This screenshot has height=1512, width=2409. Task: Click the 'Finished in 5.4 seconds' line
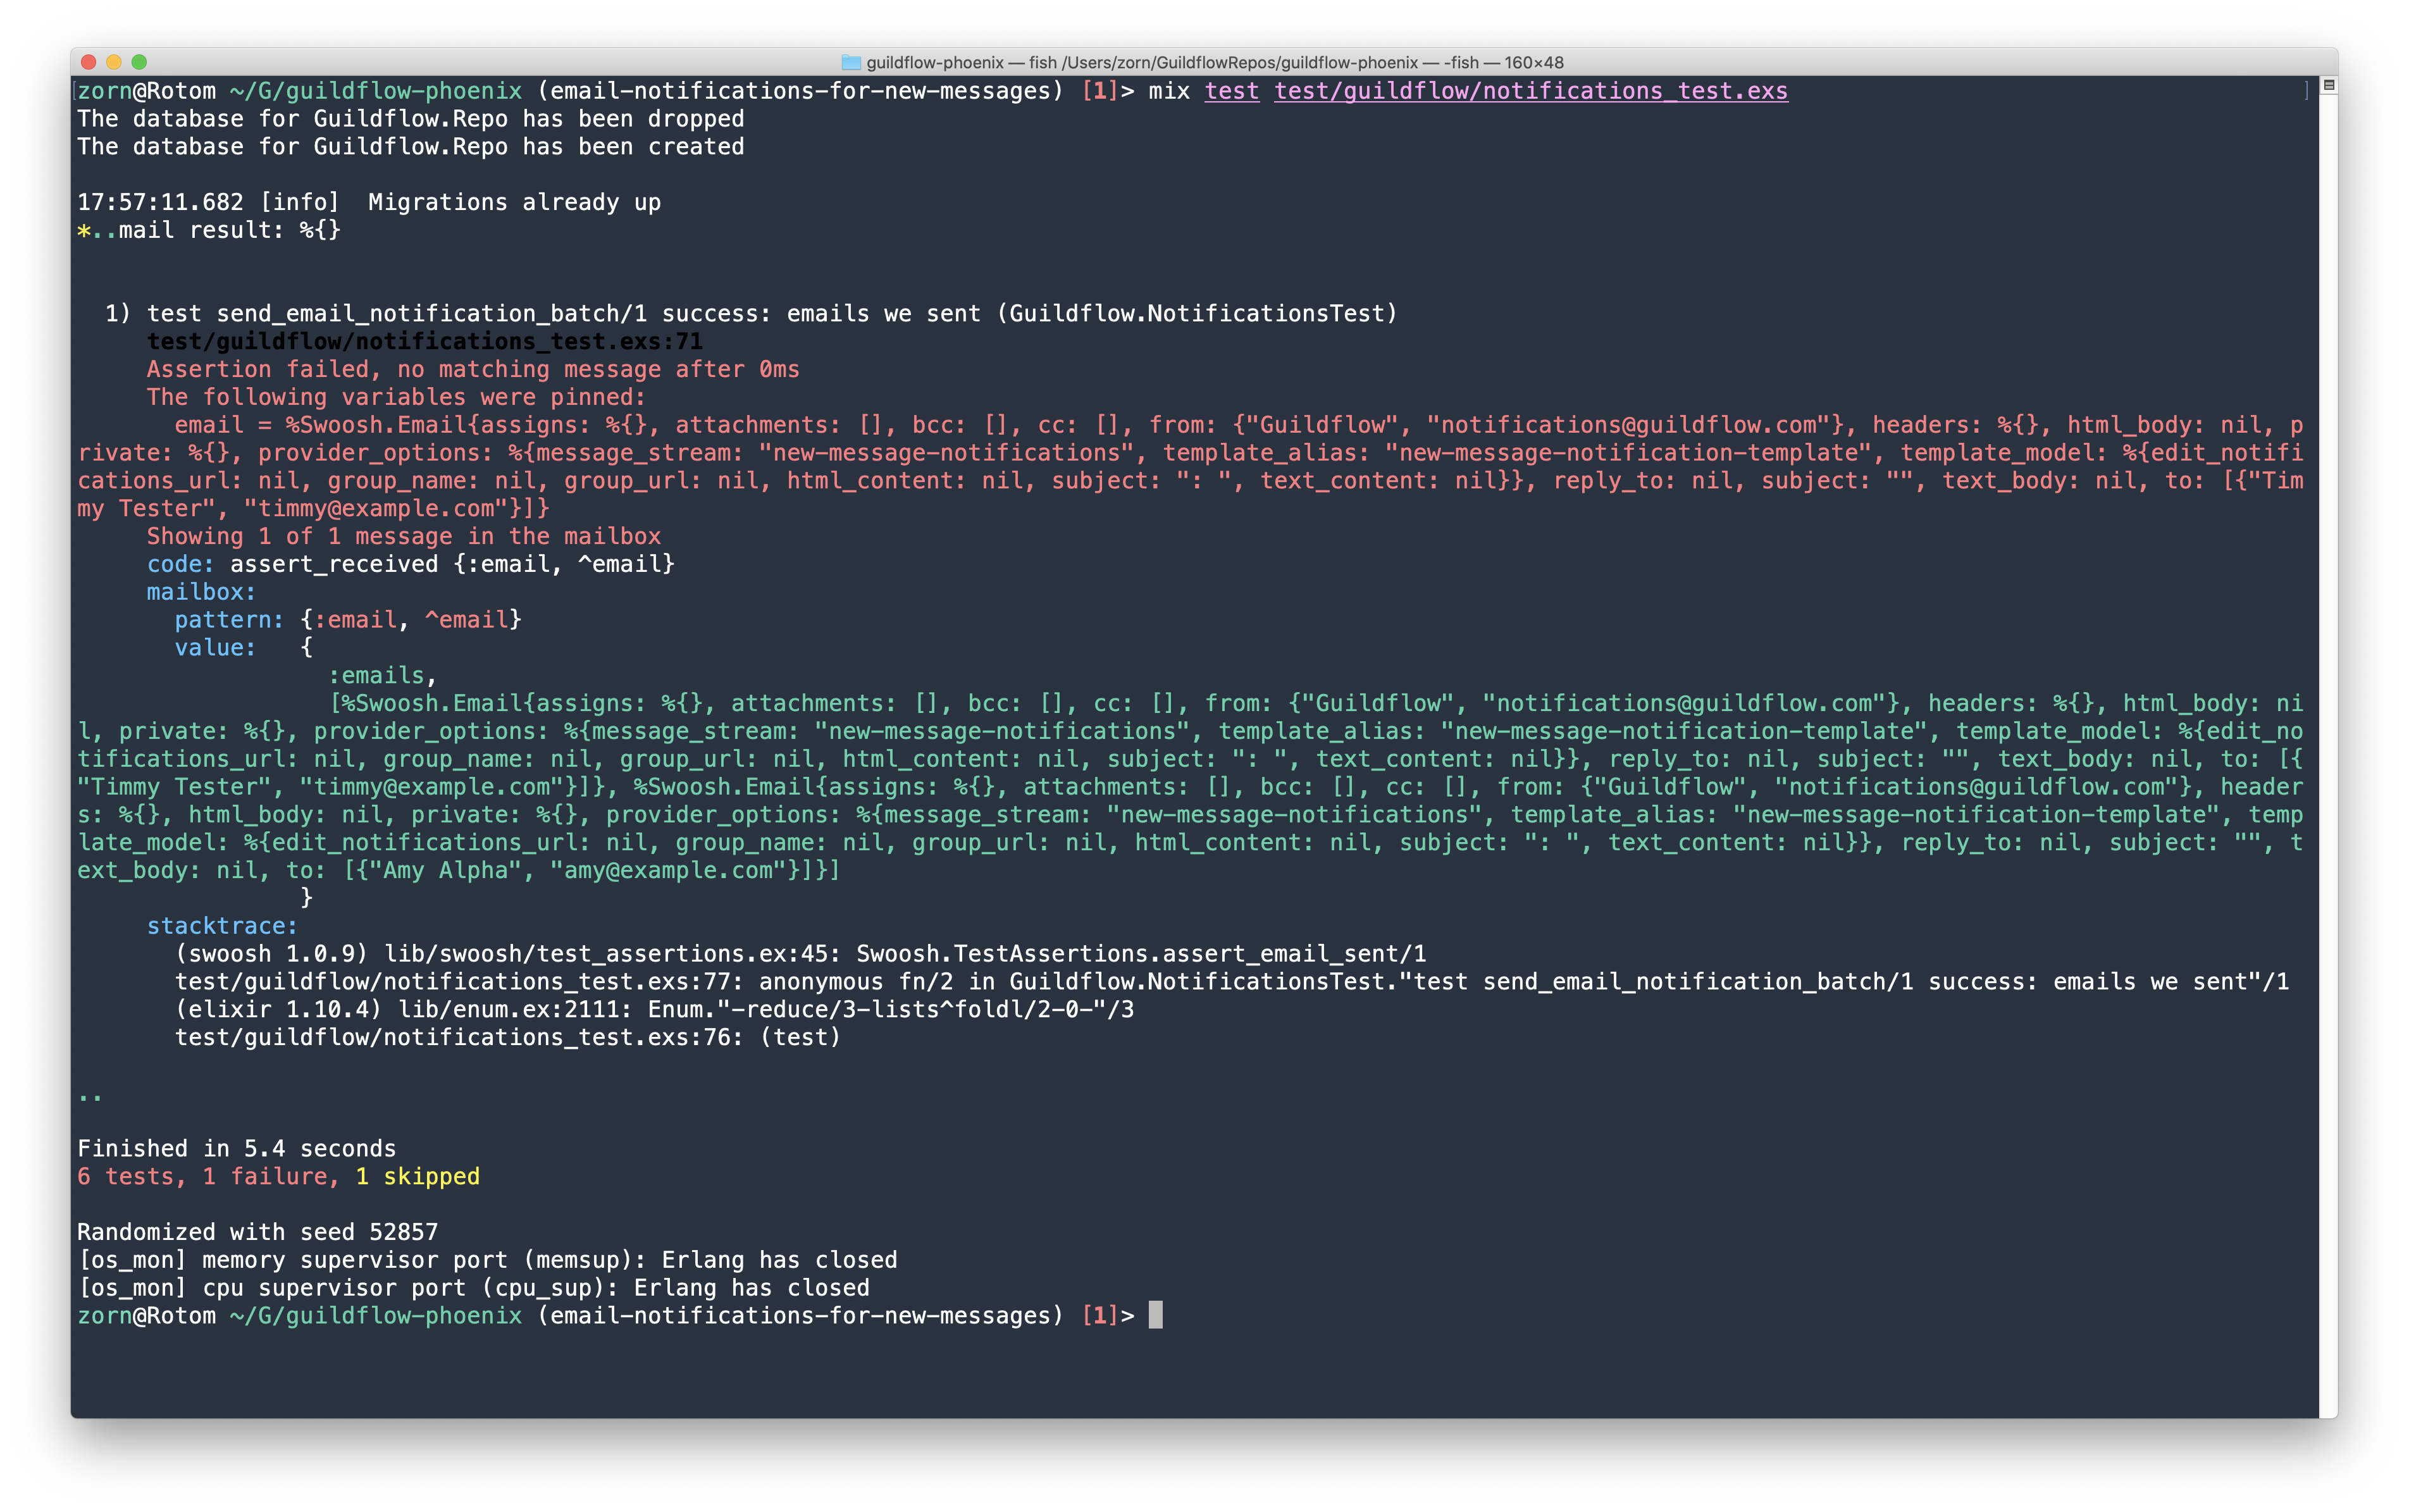click(x=236, y=1148)
